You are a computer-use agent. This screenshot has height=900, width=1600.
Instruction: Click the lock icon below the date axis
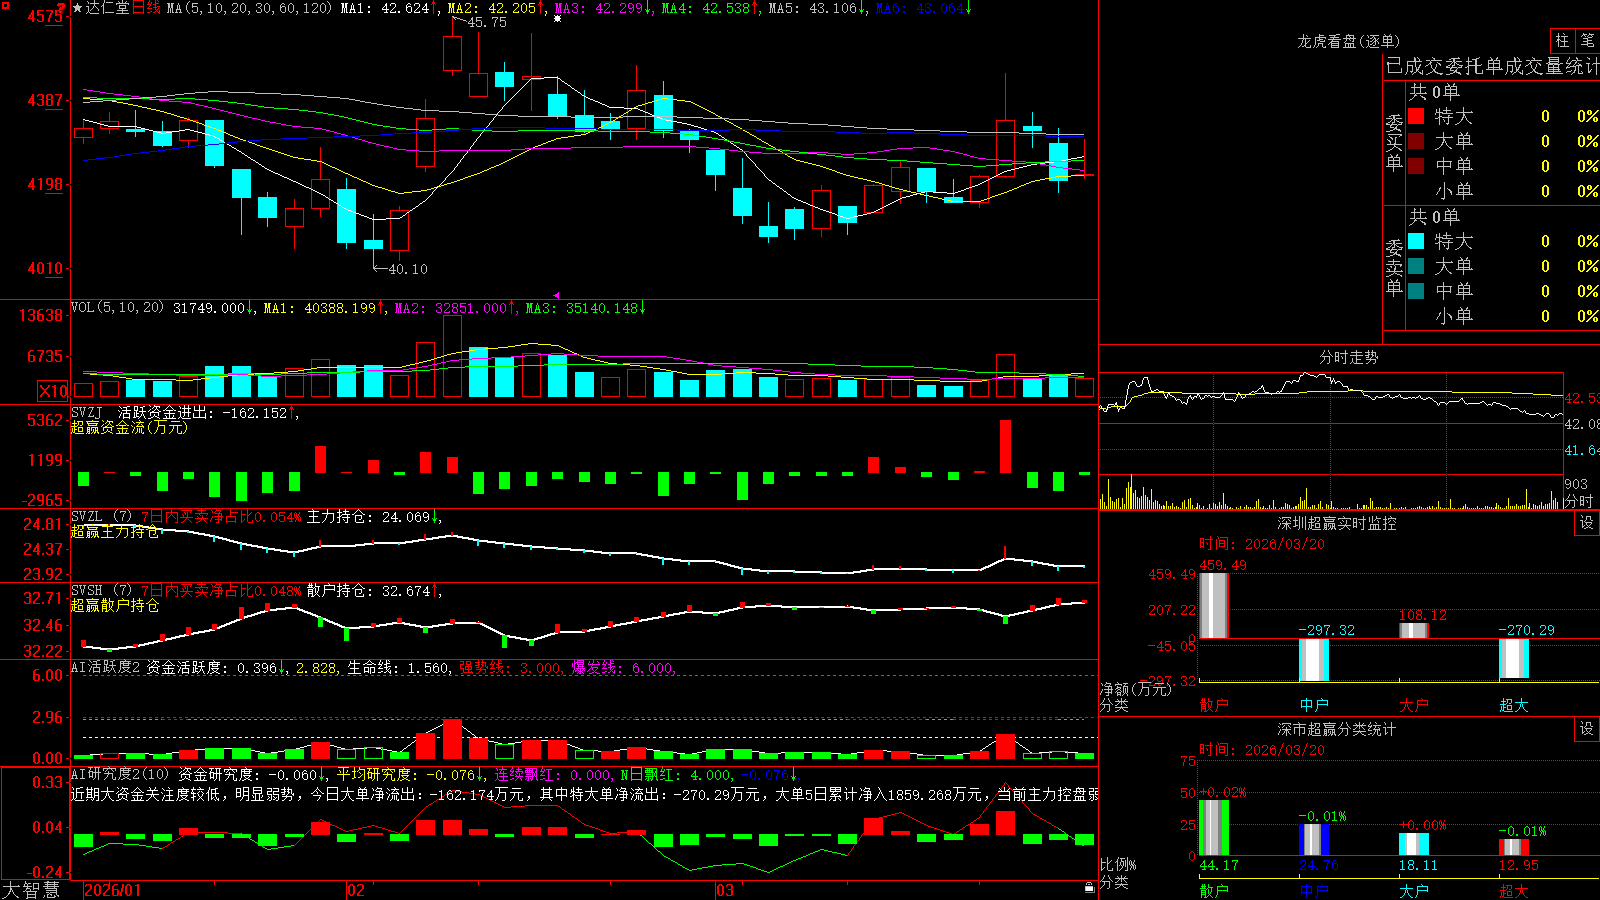(1089, 887)
